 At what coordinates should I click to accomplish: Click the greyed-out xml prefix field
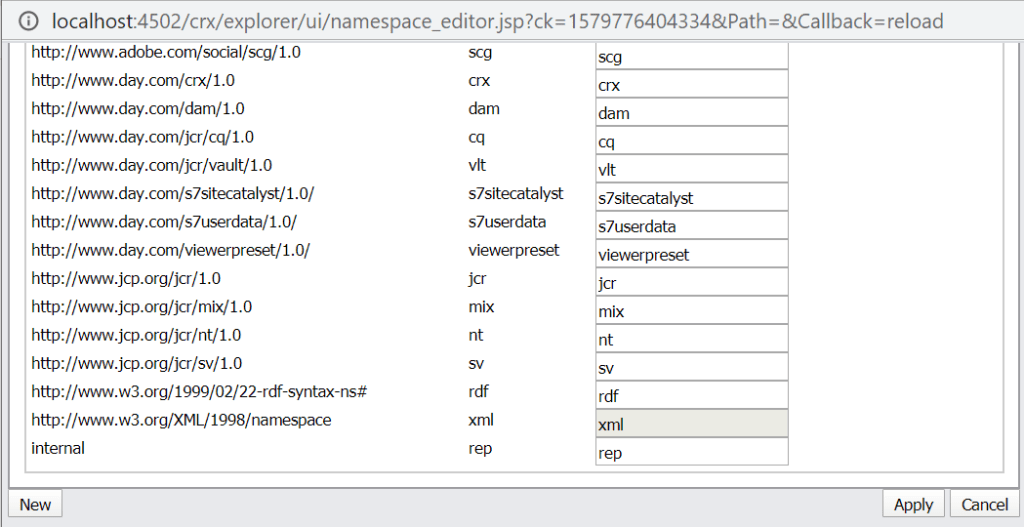[691, 424]
